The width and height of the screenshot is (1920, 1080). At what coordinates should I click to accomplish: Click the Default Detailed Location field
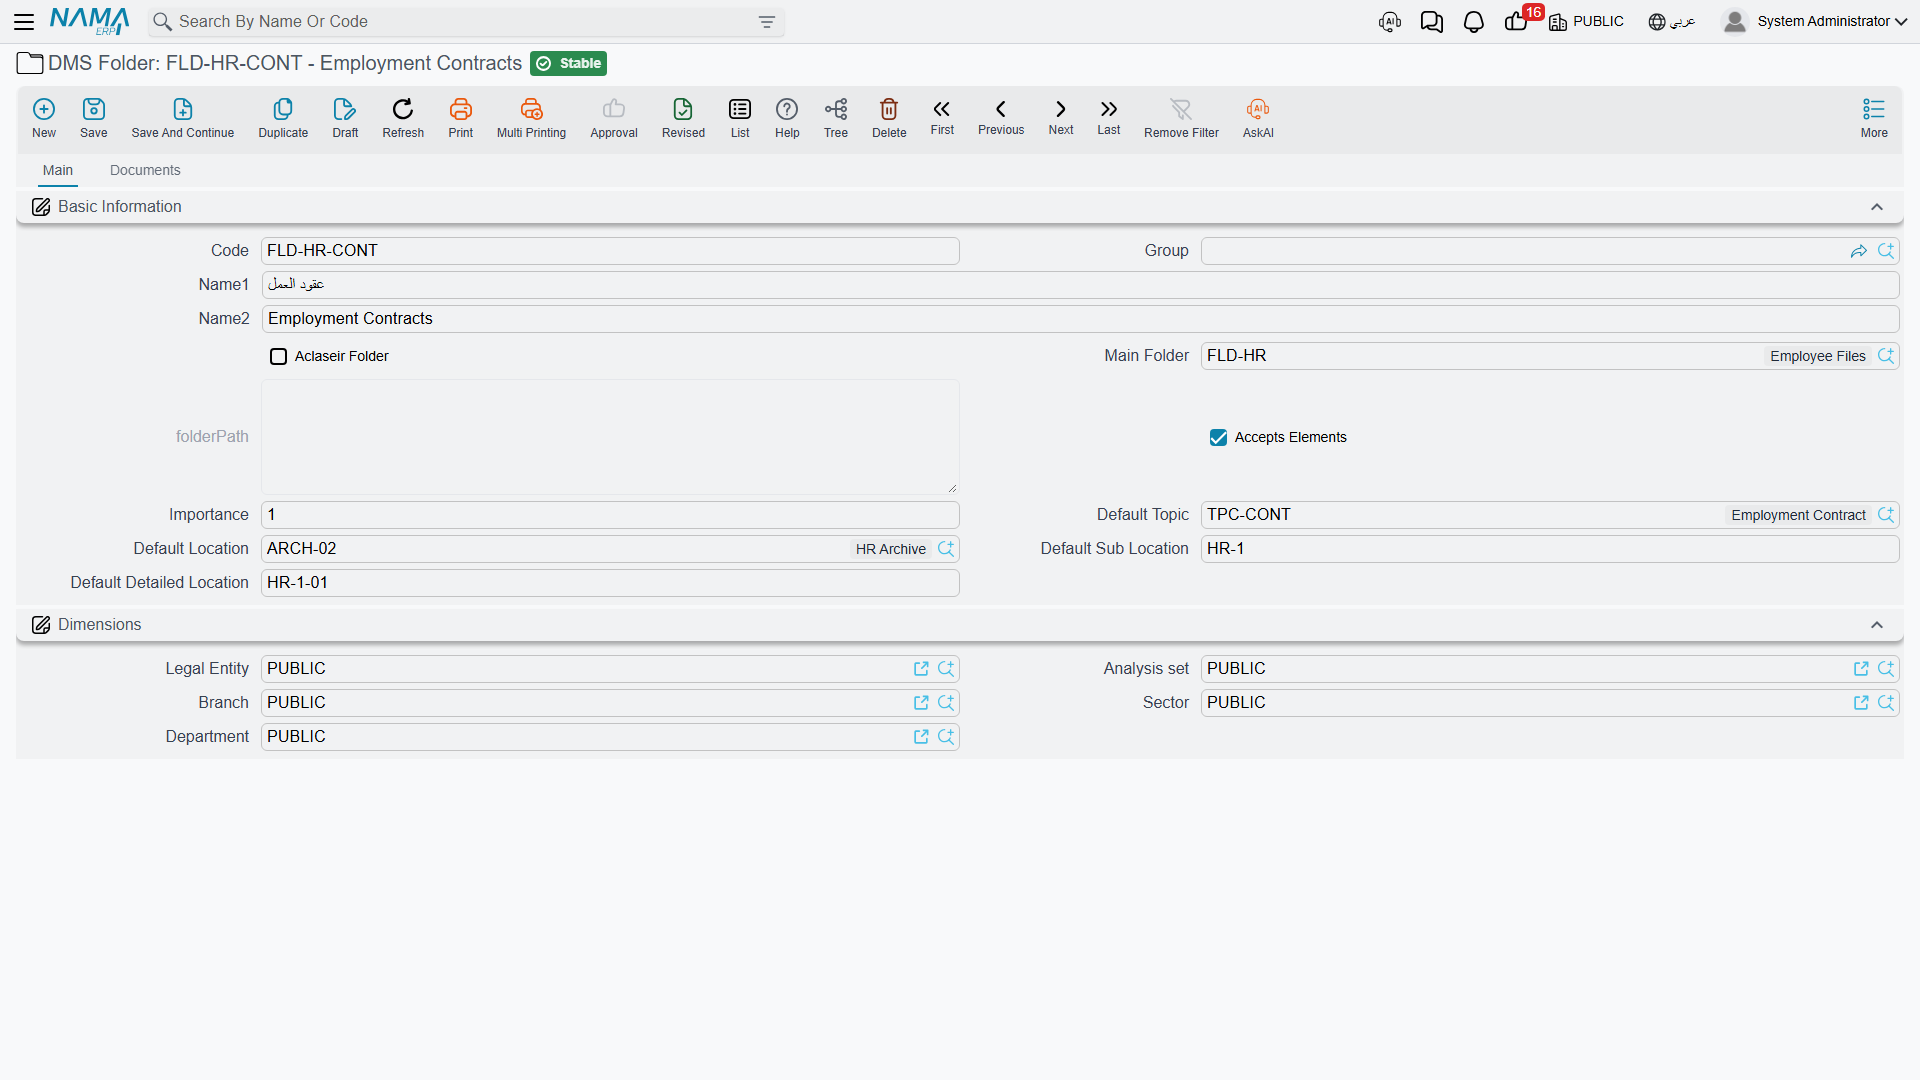pyautogui.click(x=610, y=583)
